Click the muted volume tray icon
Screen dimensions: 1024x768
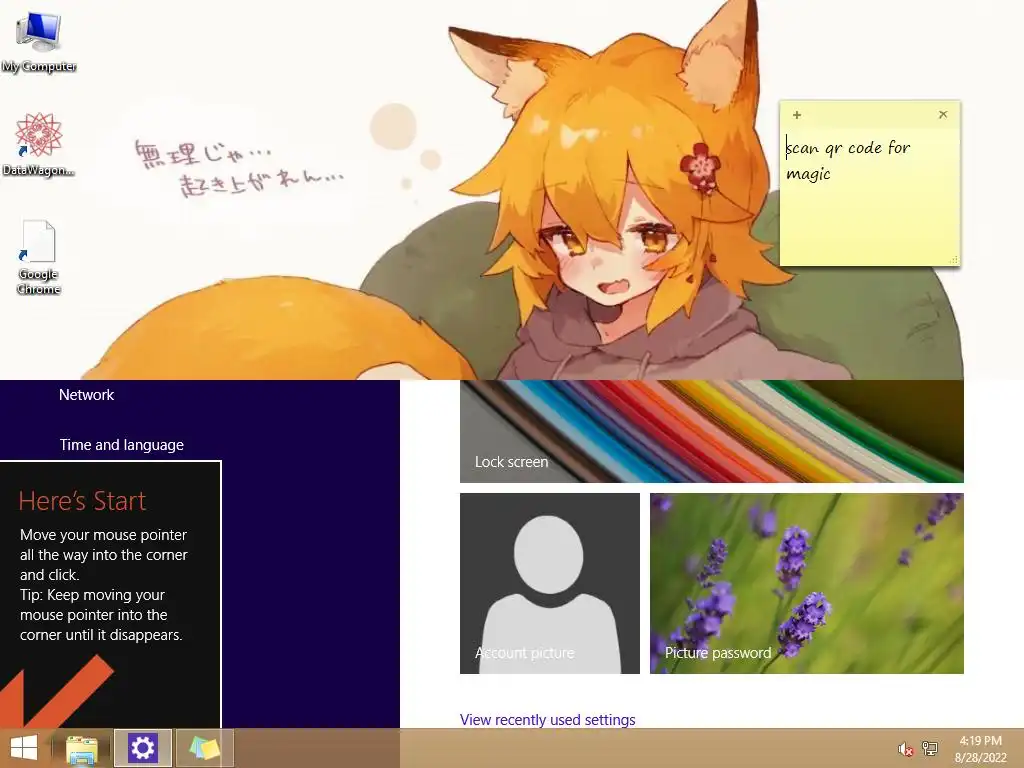coord(905,749)
